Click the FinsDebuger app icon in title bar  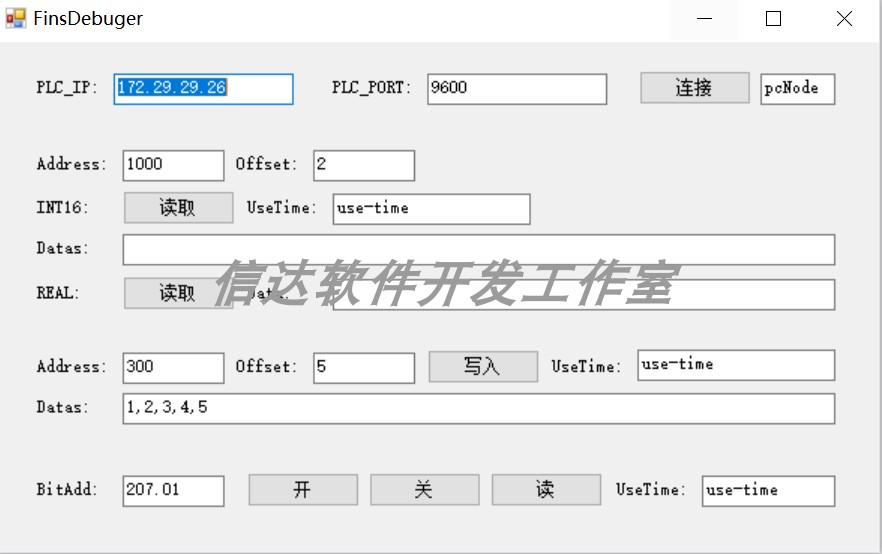16,19
